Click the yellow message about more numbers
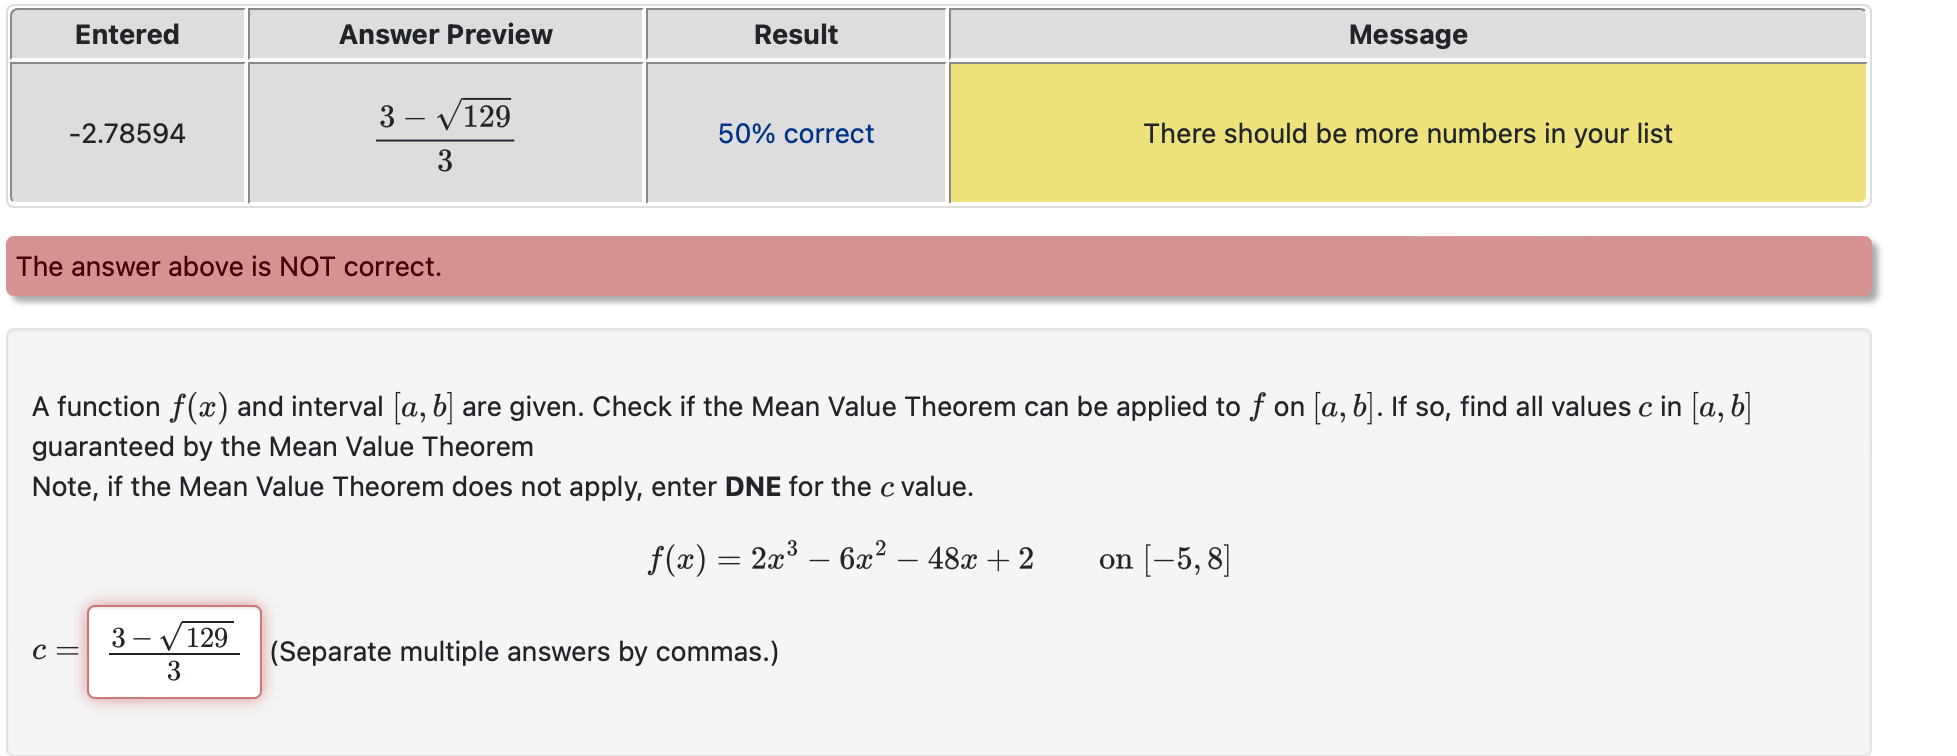Viewport: 1957px width, 756px height. click(1406, 133)
